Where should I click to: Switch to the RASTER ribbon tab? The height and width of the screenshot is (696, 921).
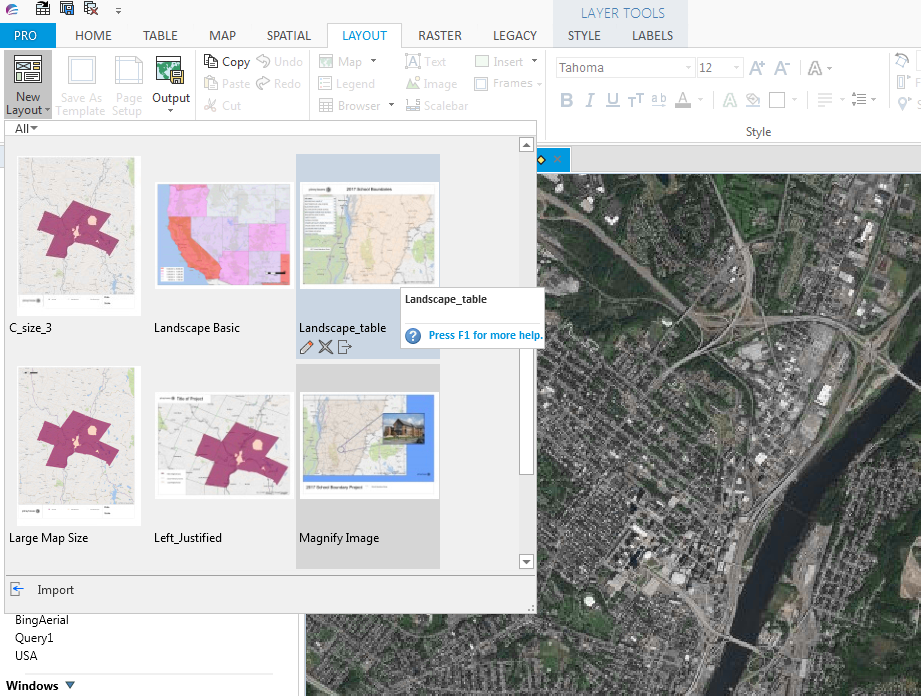[440, 35]
